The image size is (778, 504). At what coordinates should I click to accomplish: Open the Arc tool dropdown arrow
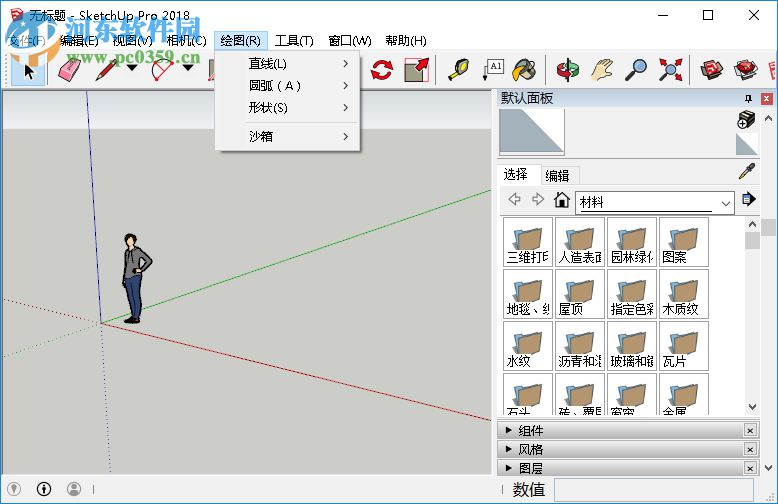(x=188, y=68)
